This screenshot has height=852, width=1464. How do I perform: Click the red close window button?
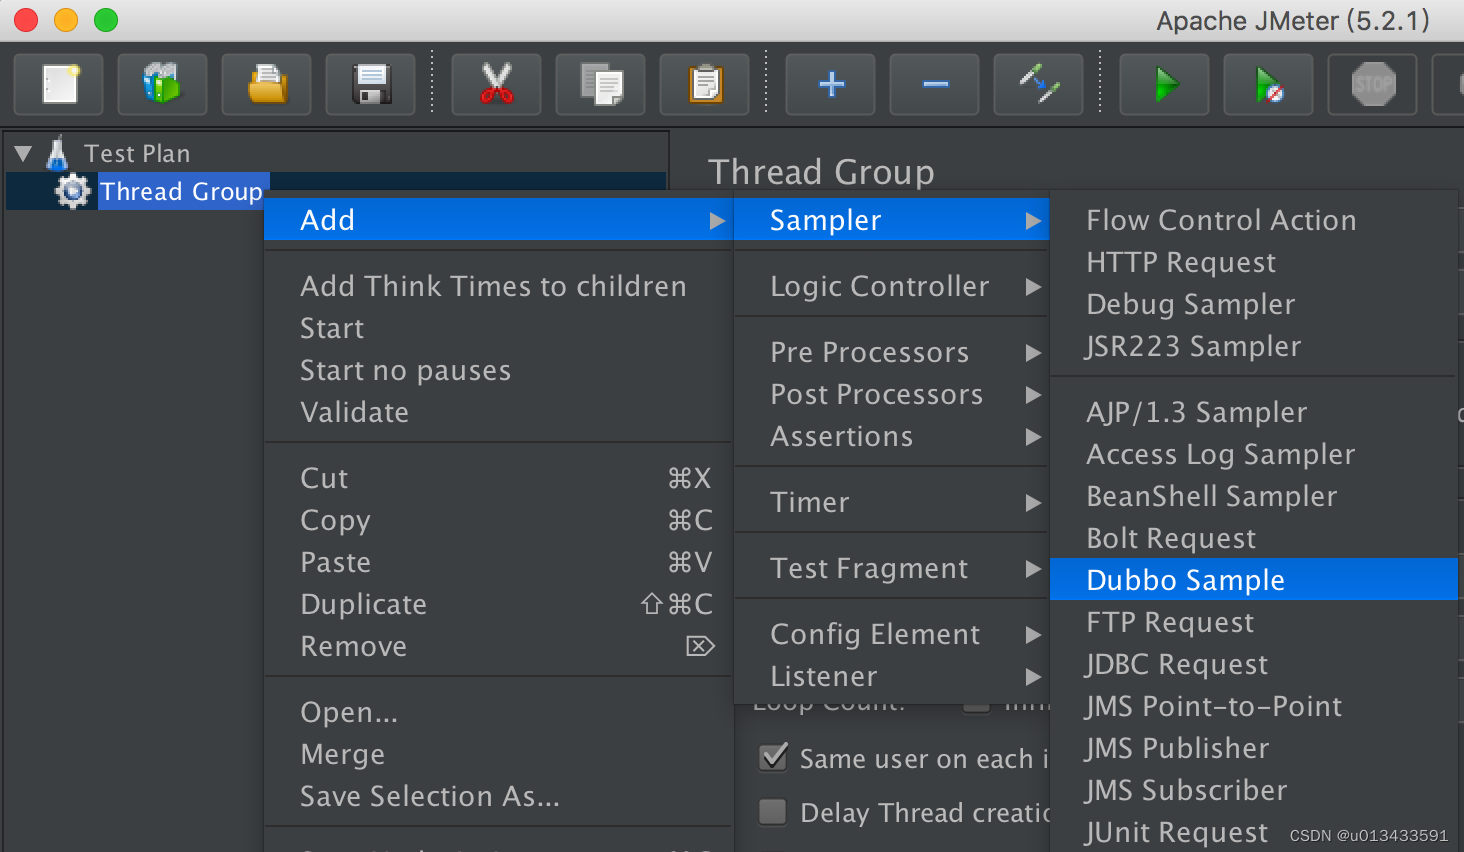click(26, 20)
